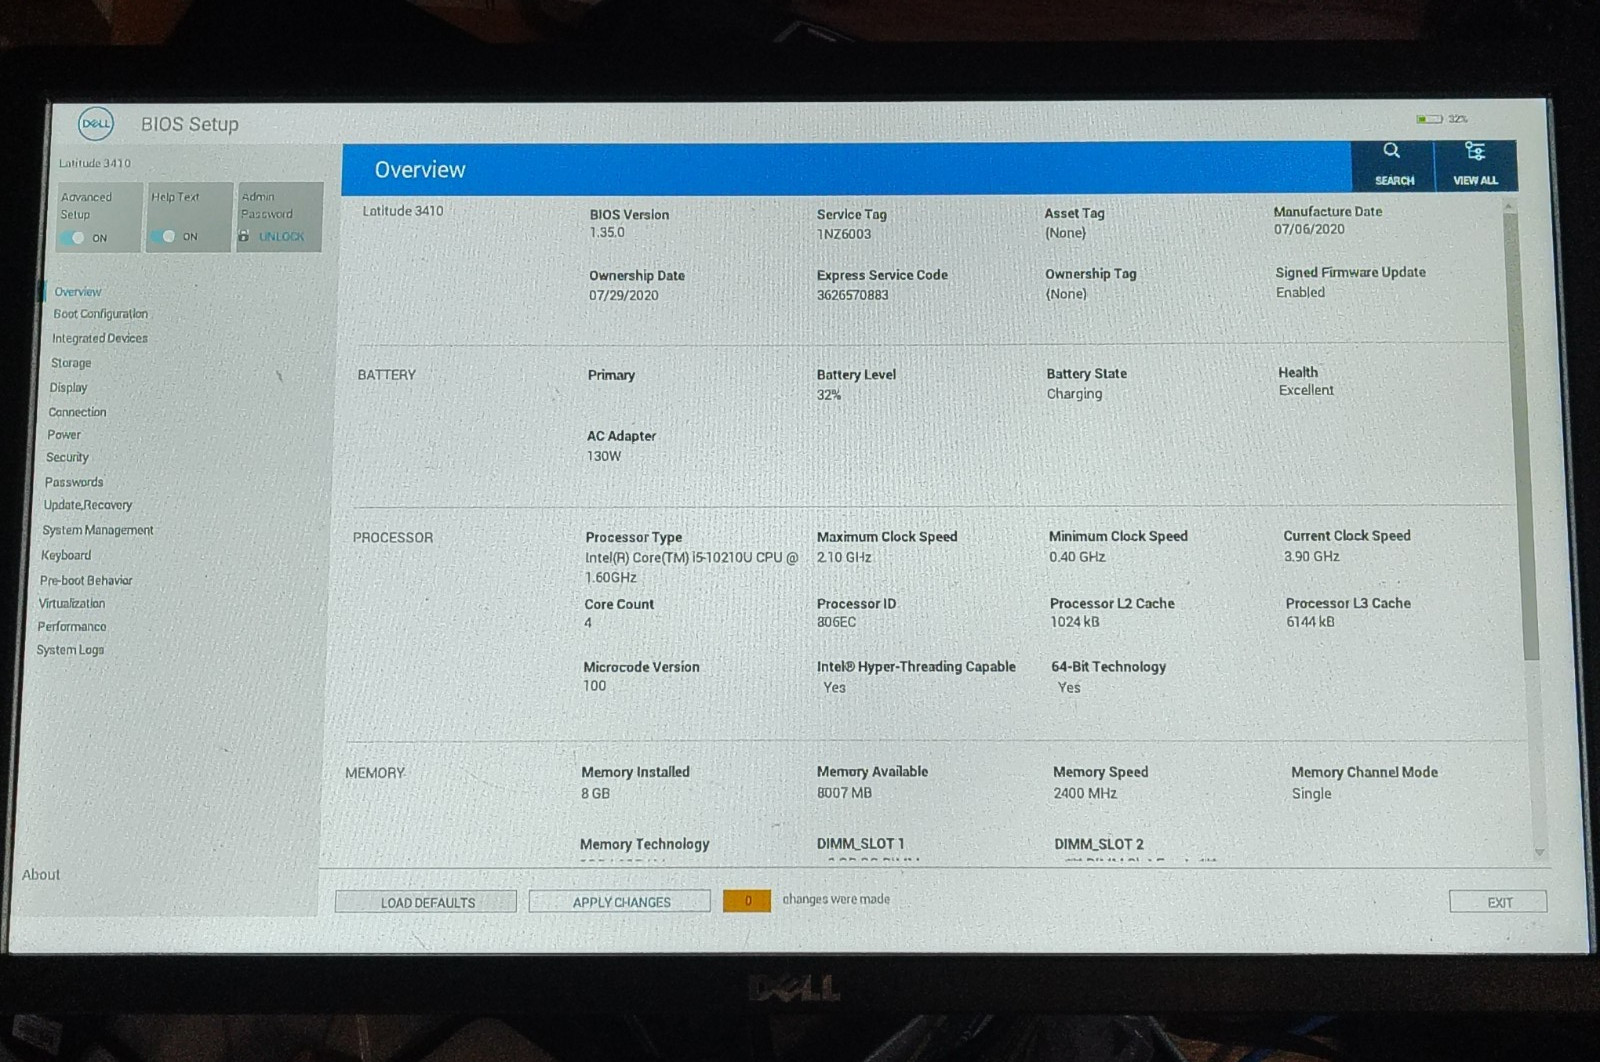The width and height of the screenshot is (1600, 1062).
Task: Click Load Defaults button
Action: click(x=426, y=902)
